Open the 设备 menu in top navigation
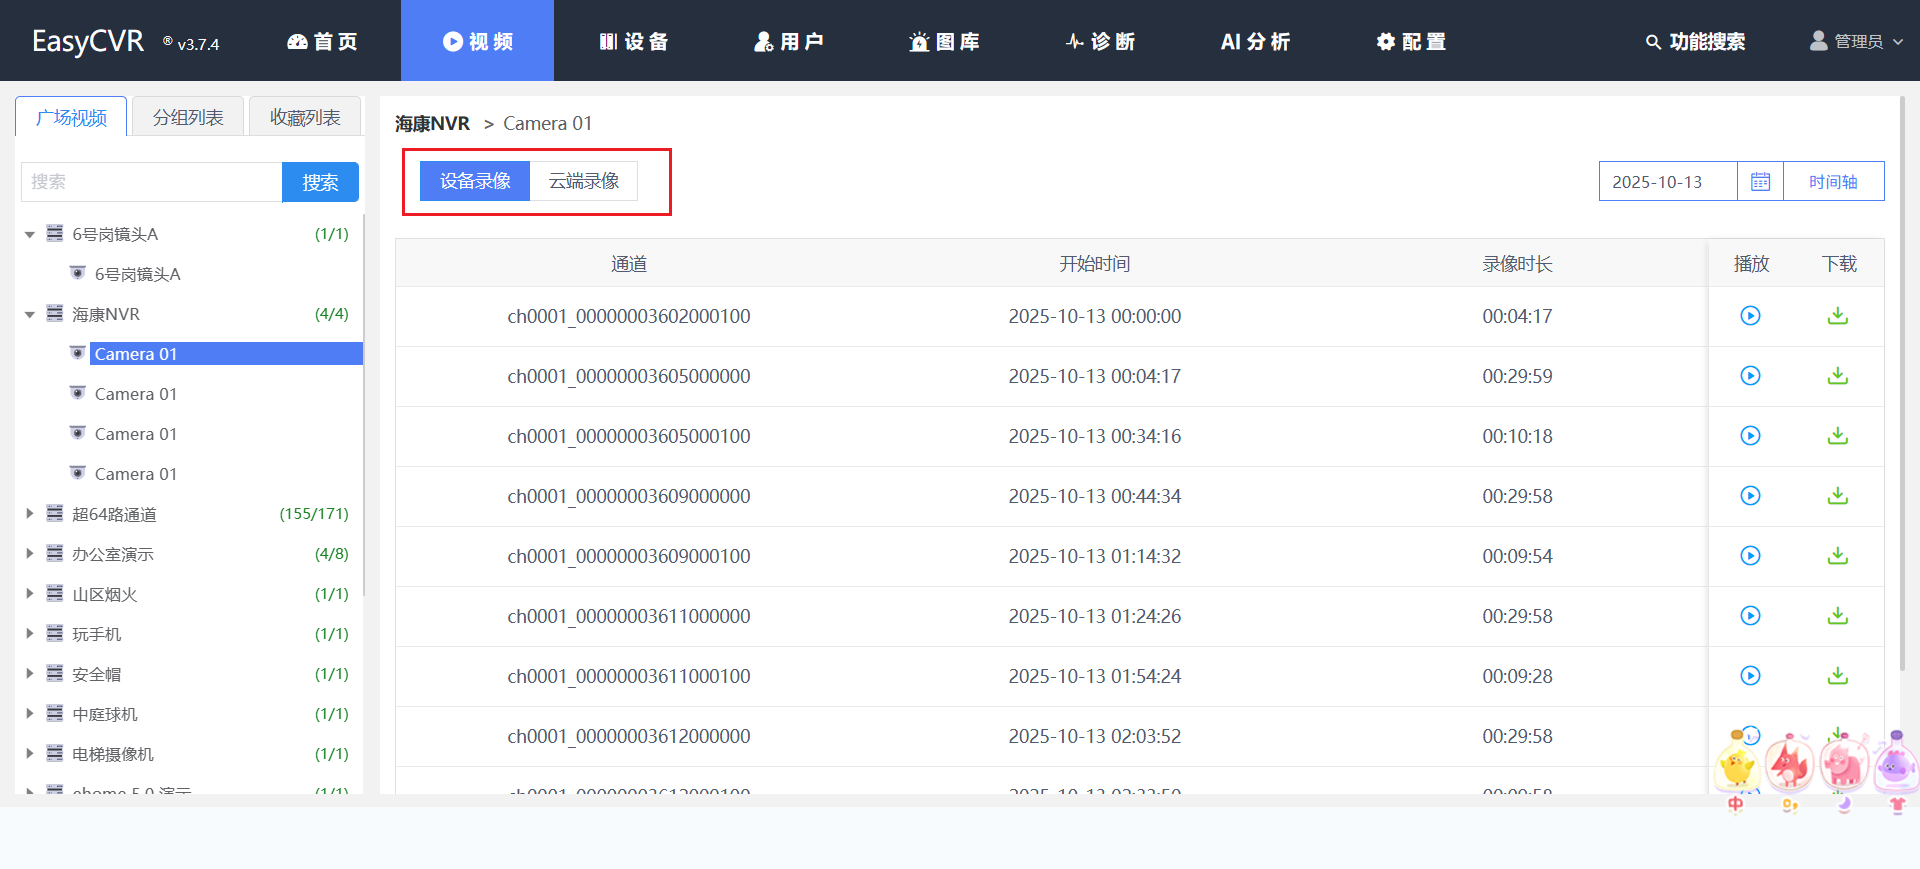 (x=633, y=41)
